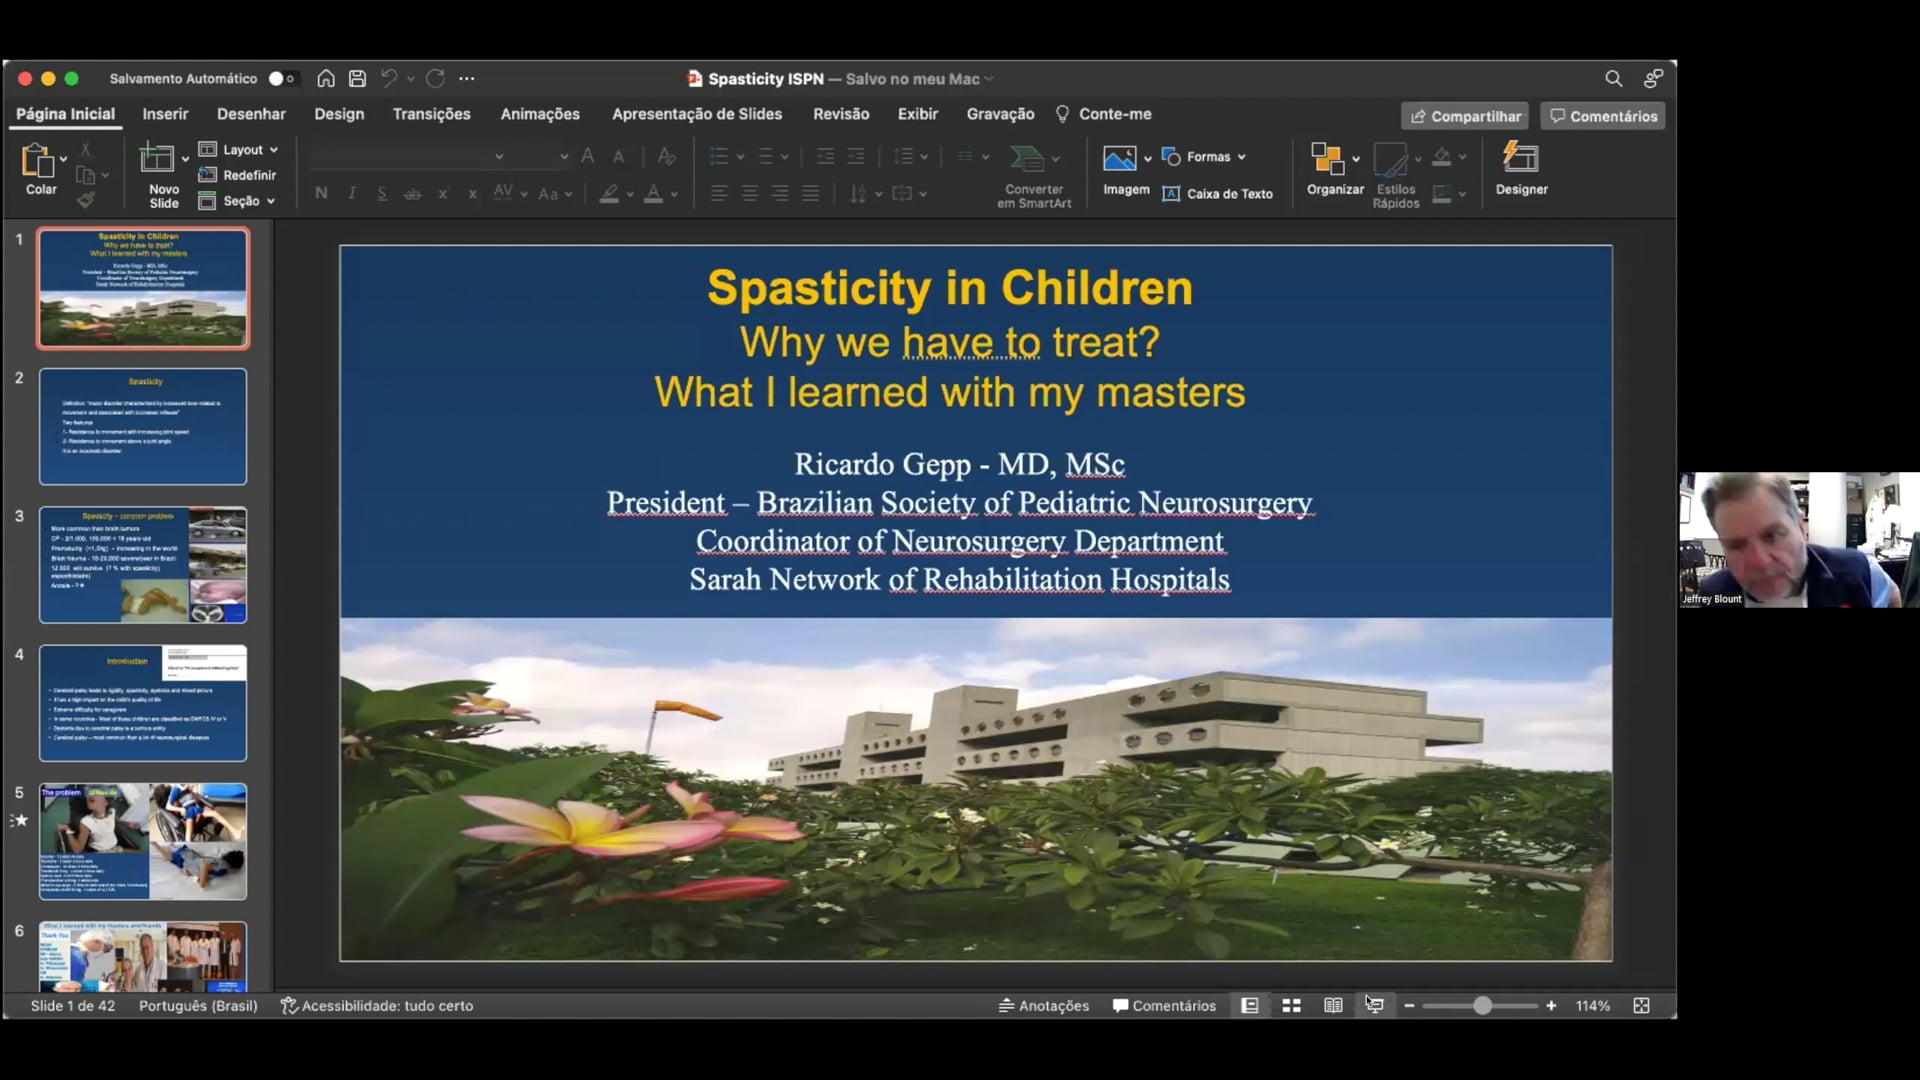Screen dimensions: 1920x1080
Task: Click Português (Brasil) language indicator
Action: click(x=198, y=1005)
